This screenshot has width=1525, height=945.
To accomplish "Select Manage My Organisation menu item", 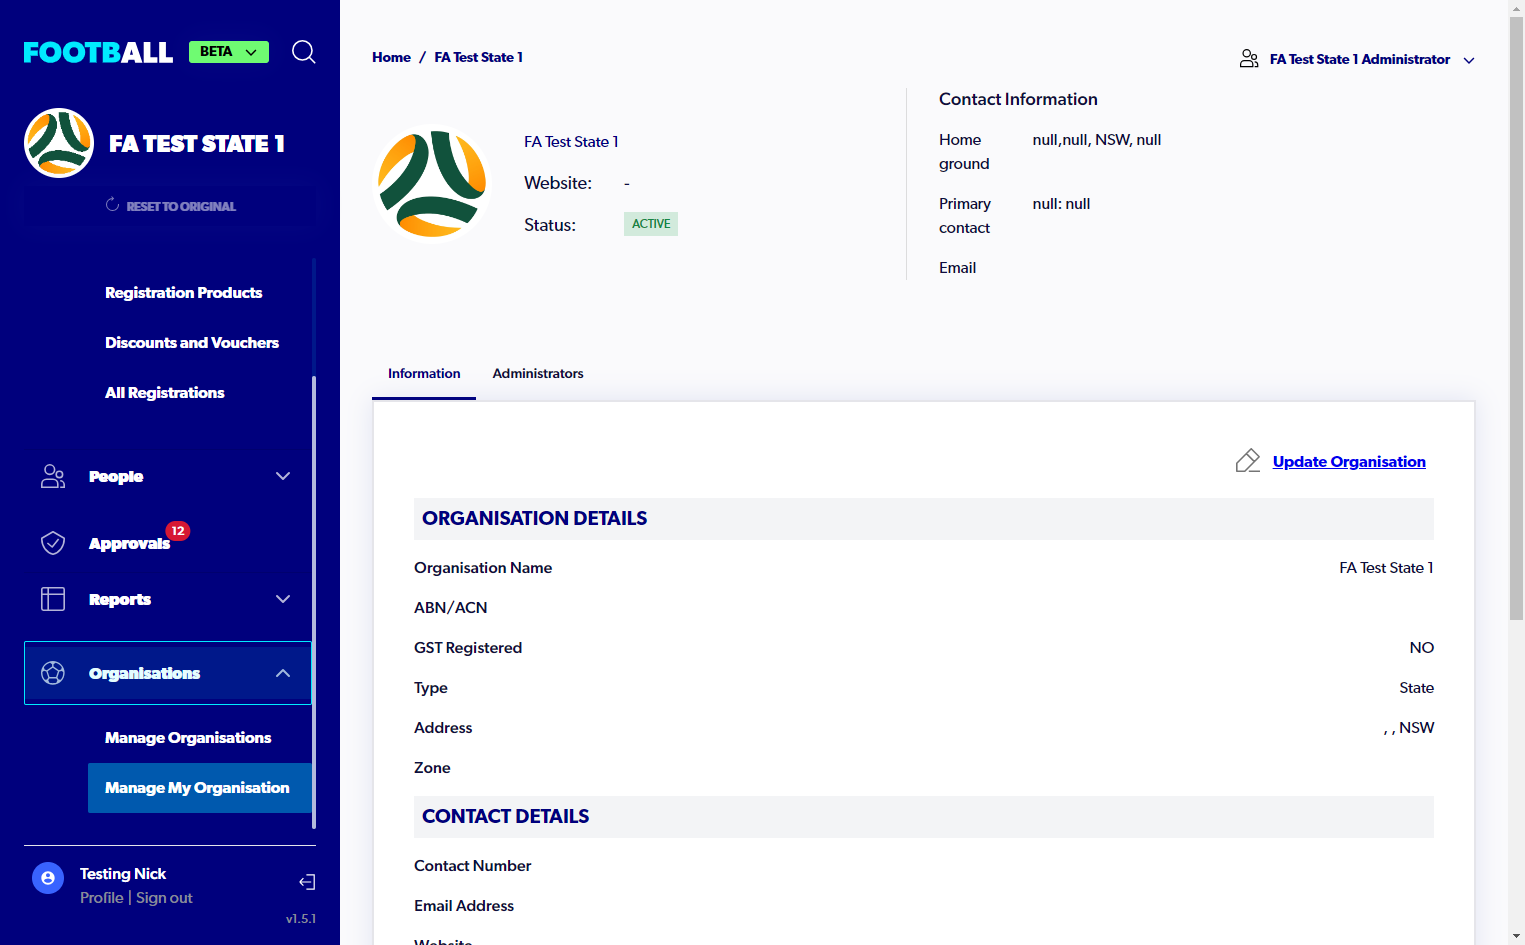I will pyautogui.click(x=200, y=788).
